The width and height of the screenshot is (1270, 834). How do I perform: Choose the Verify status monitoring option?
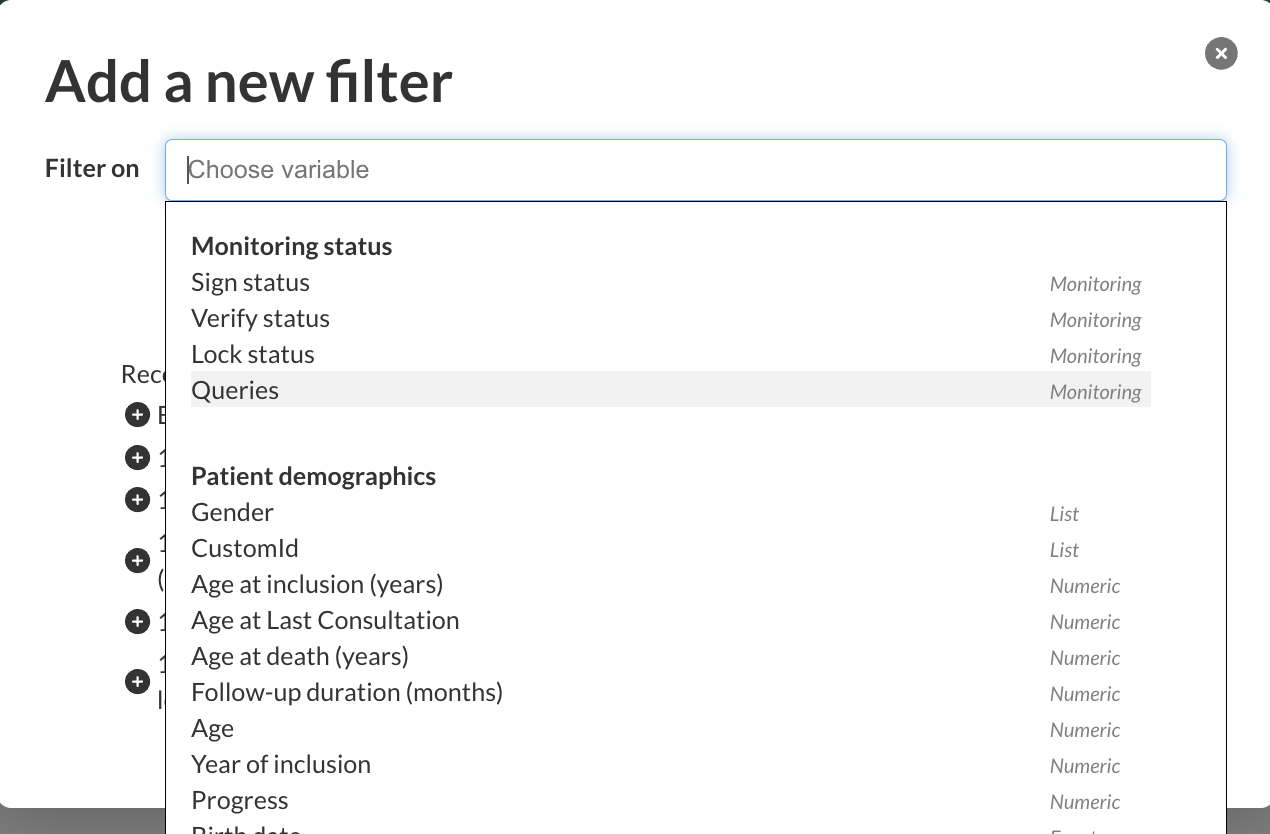pyautogui.click(x=261, y=319)
